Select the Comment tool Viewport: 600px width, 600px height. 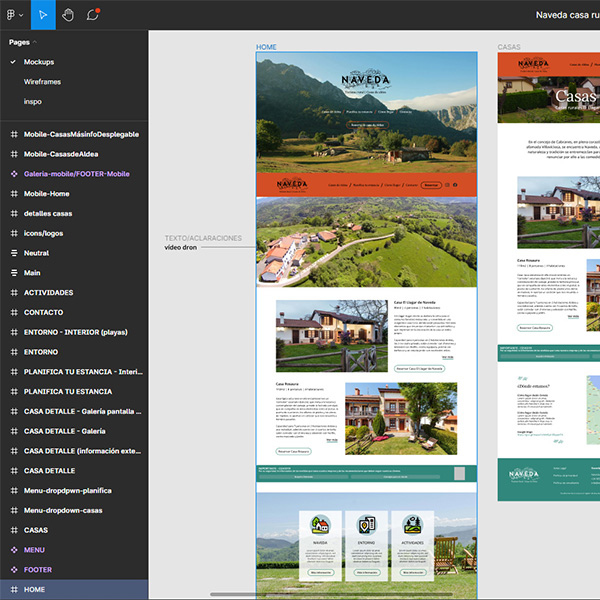click(x=93, y=15)
